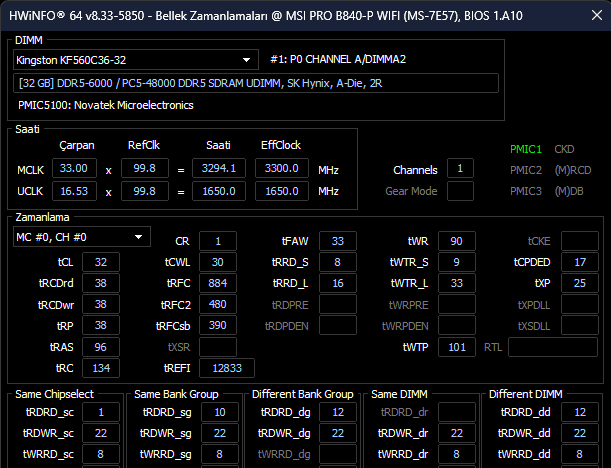Click the tRFC2 value 480
This screenshot has width=611, height=468.
tap(218, 304)
